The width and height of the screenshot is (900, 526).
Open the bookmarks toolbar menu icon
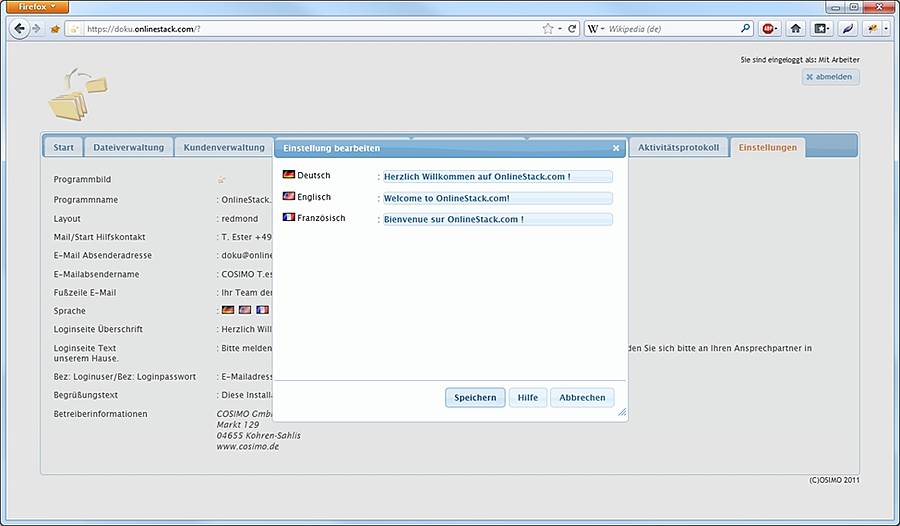coord(821,28)
